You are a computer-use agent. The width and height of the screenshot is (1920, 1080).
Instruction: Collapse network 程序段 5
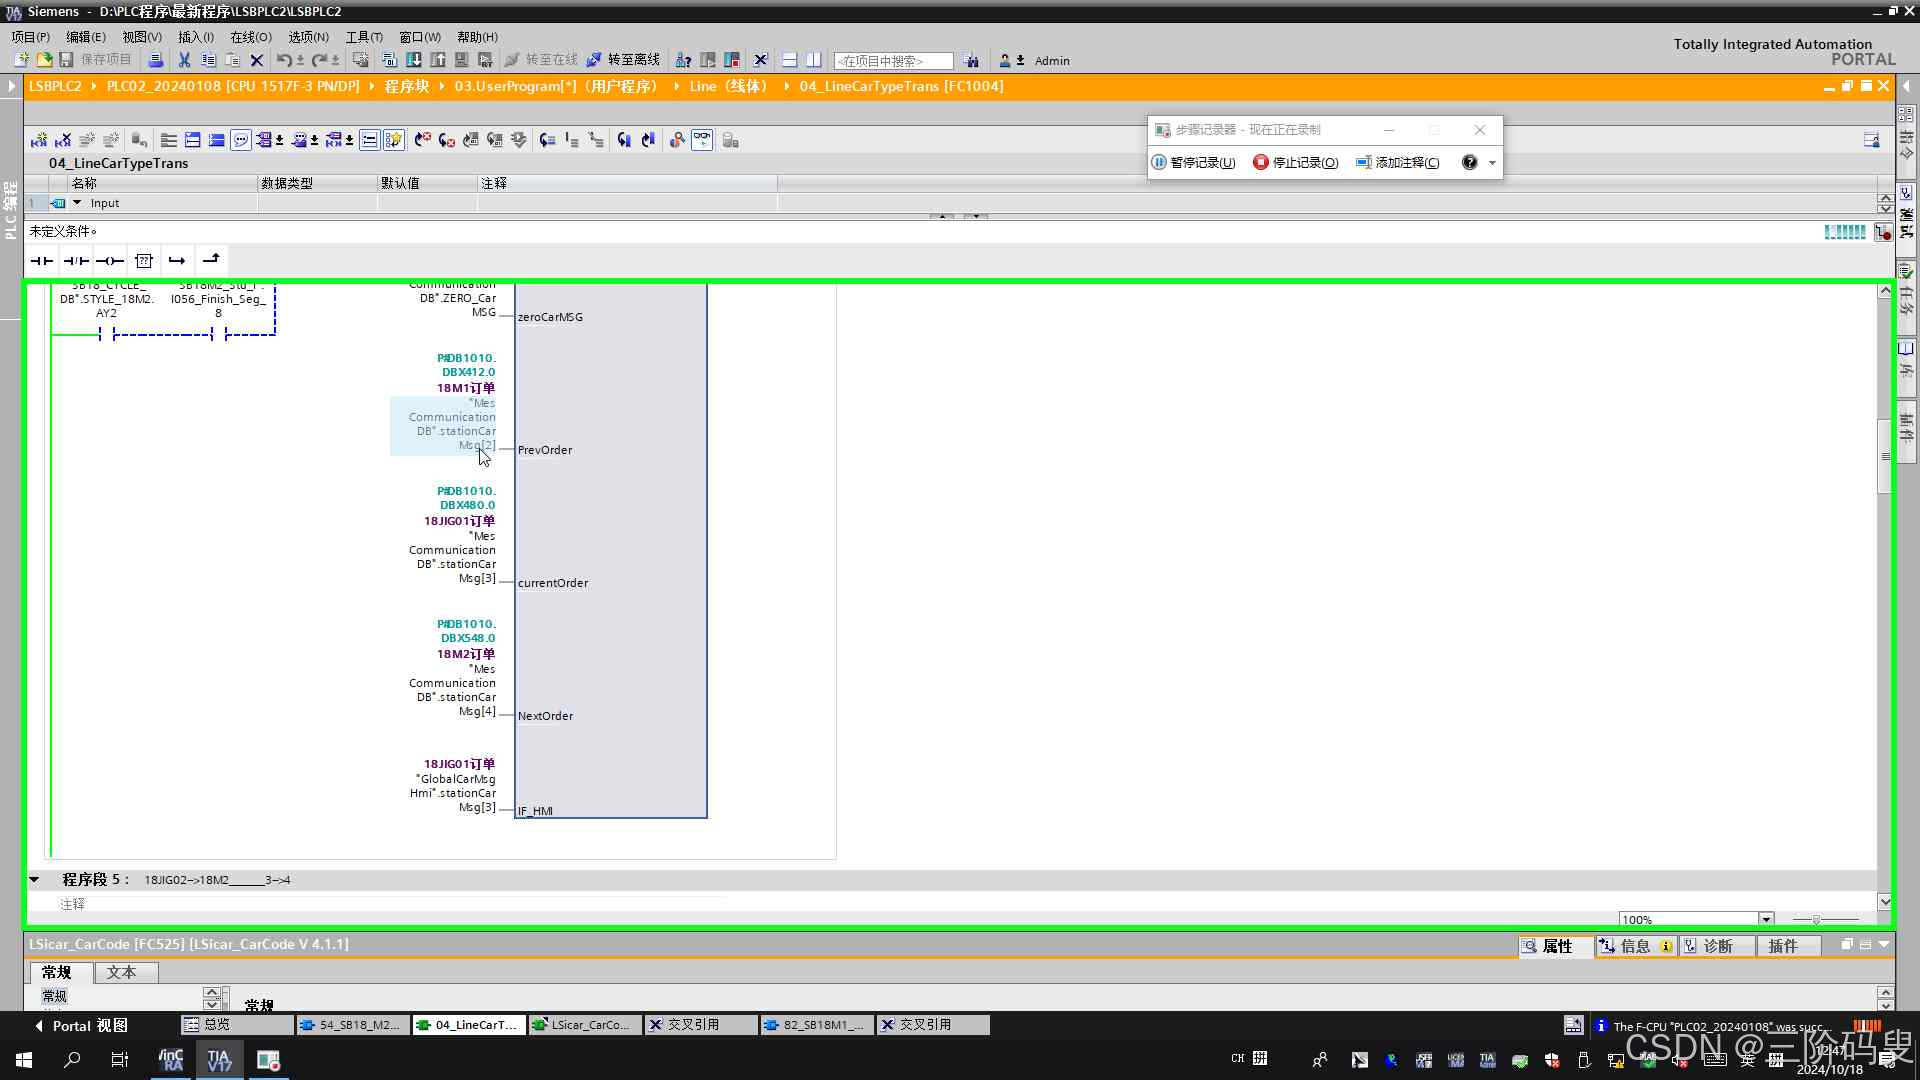(34, 880)
